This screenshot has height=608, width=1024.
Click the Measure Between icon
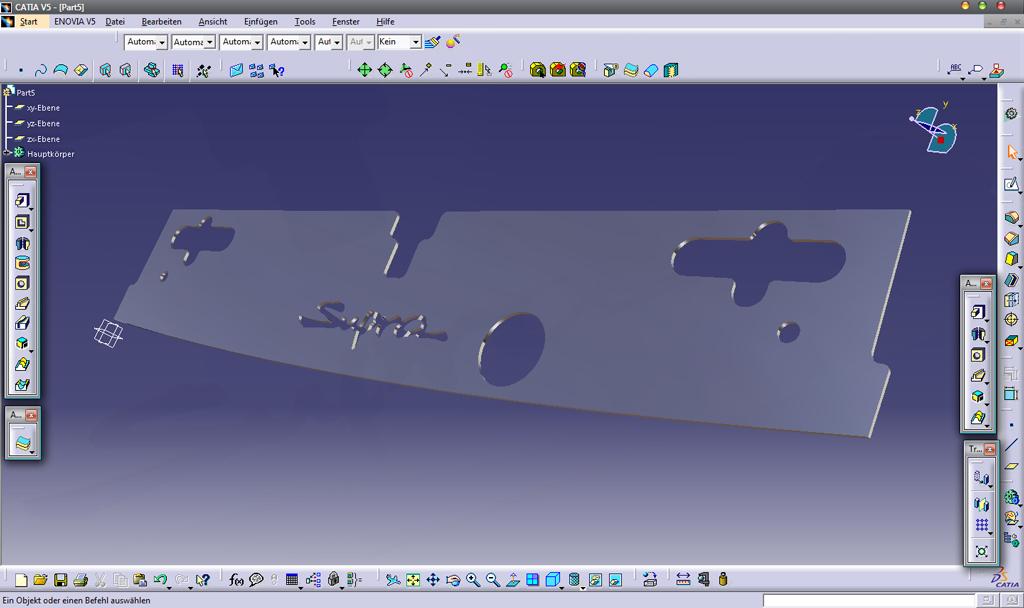click(683, 579)
